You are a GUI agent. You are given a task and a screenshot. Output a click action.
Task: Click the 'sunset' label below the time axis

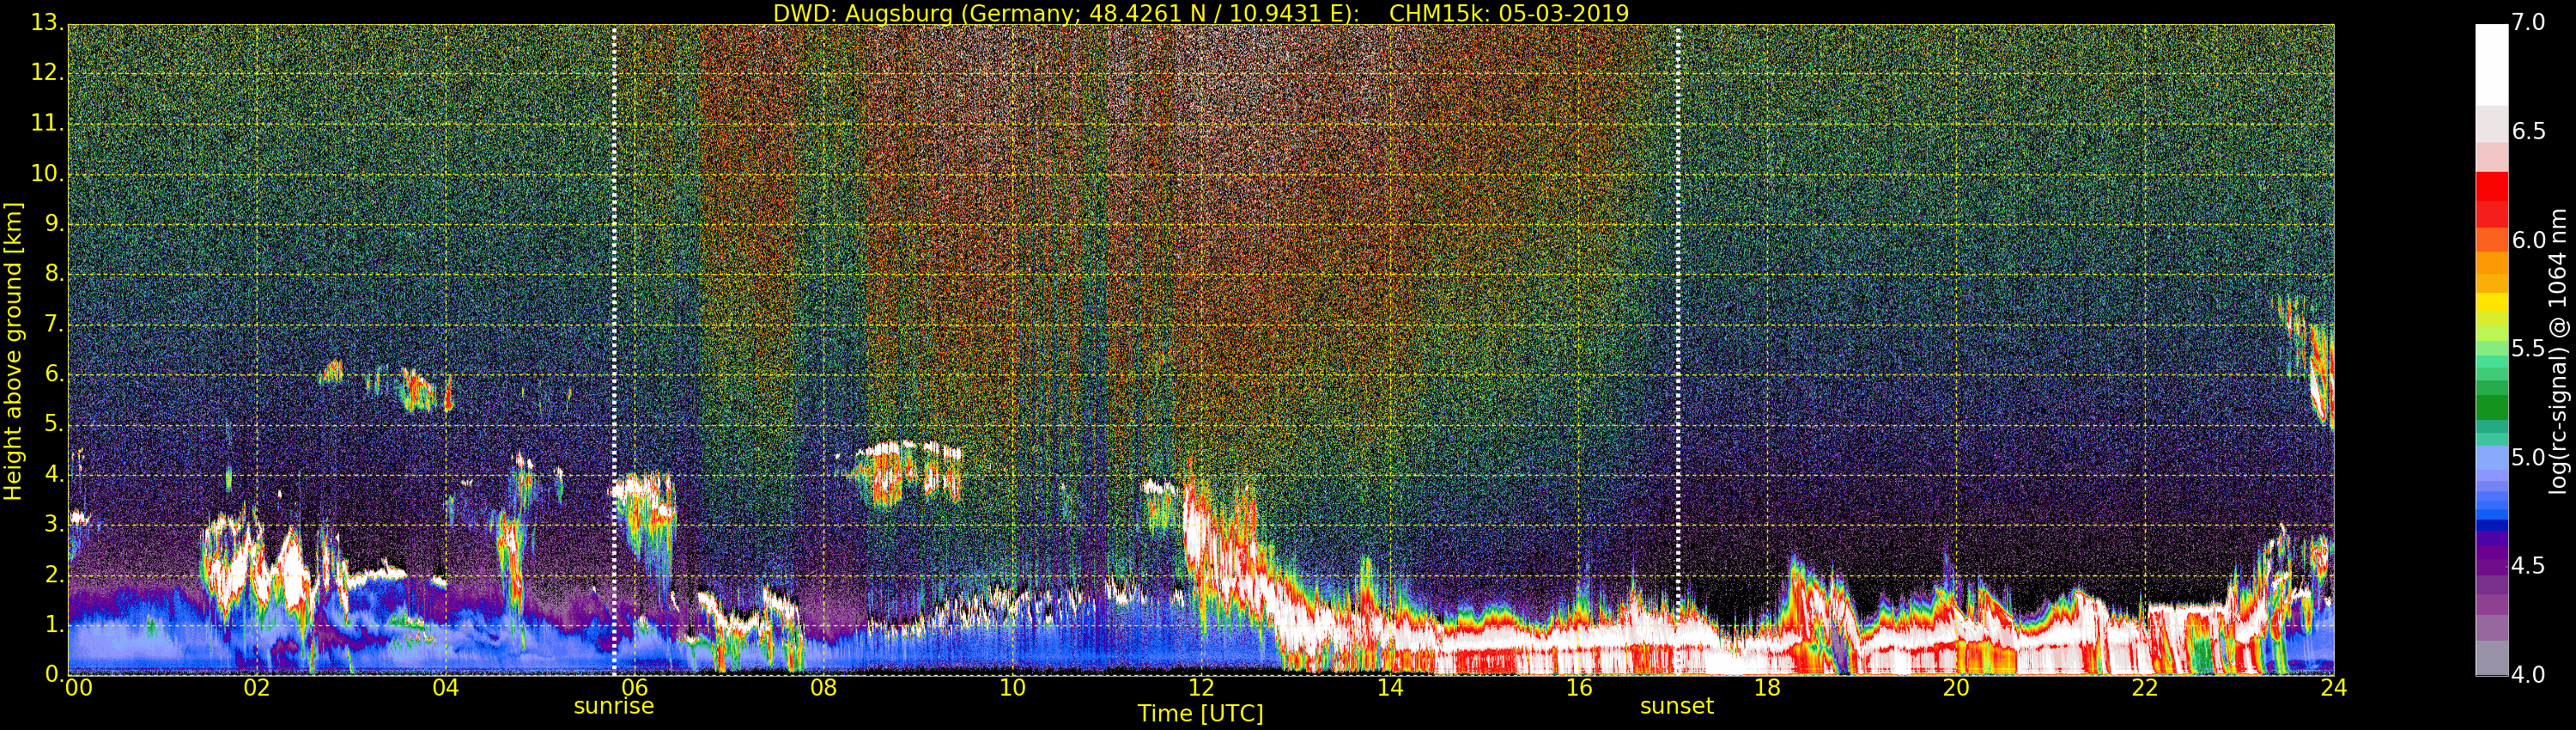pyautogui.click(x=1677, y=706)
